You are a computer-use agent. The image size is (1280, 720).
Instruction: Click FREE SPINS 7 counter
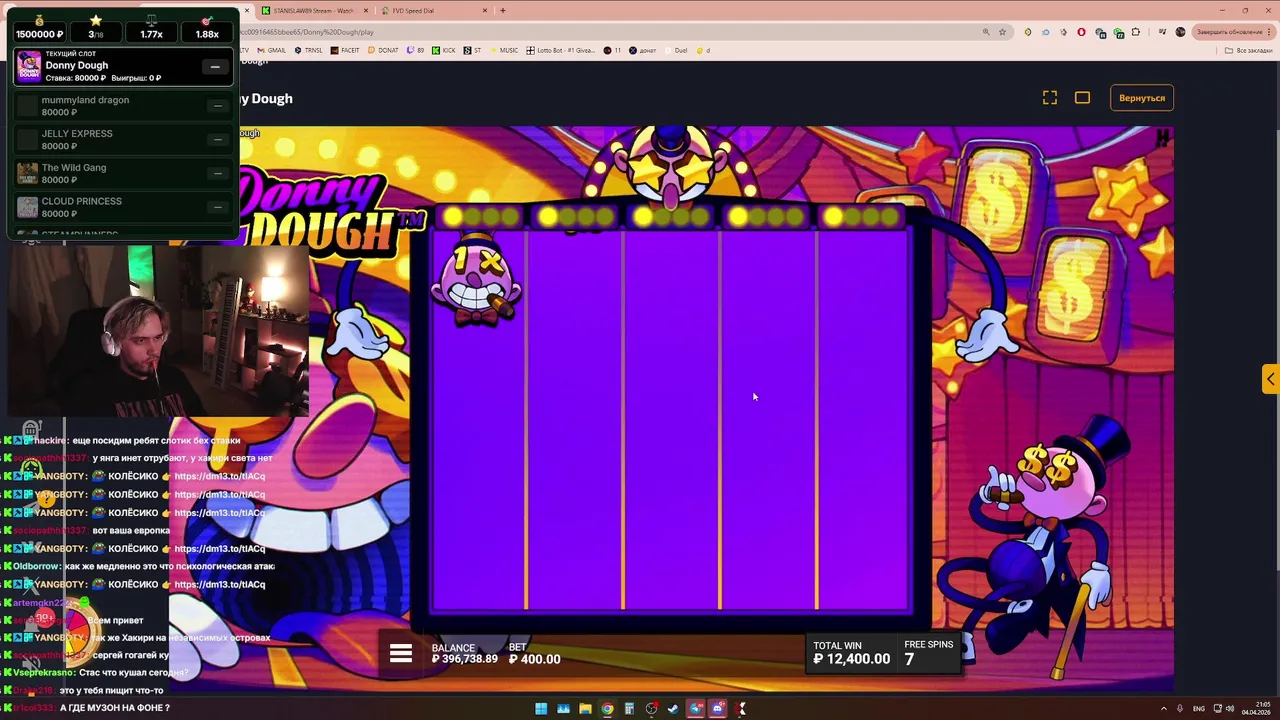pyautogui.click(x=928, y=652)
